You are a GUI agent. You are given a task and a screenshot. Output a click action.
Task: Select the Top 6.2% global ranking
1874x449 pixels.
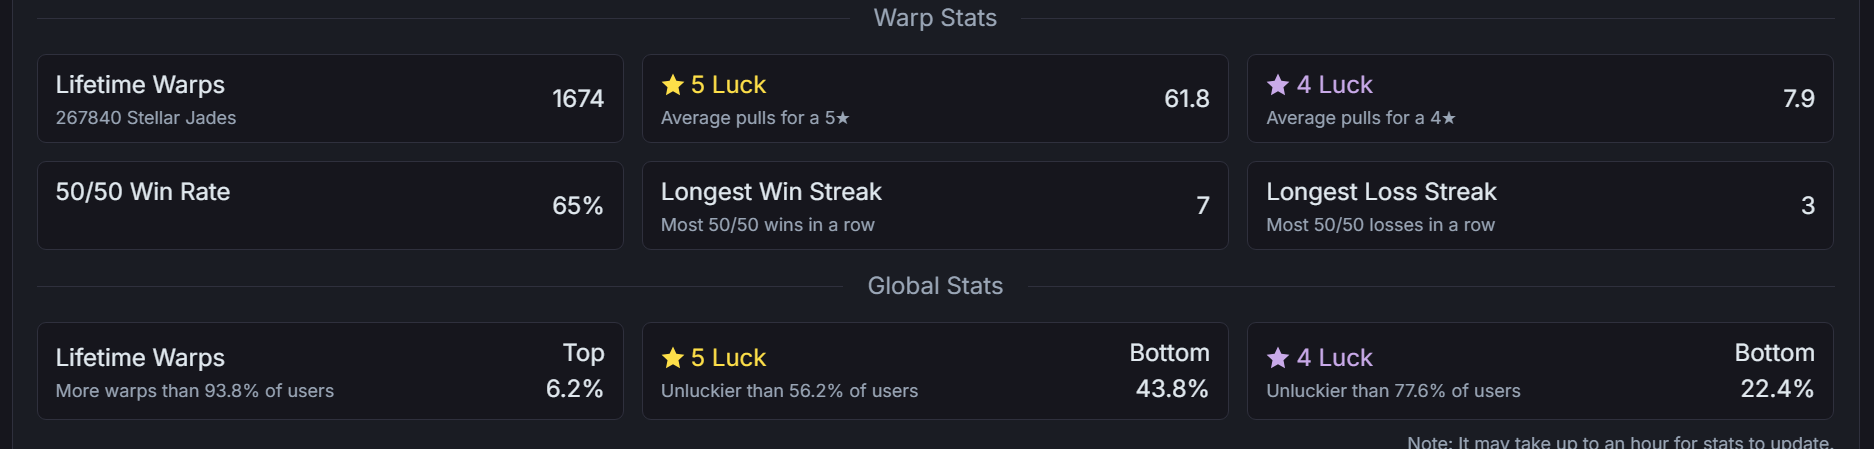pyautogui.click(x=575, y=371)
